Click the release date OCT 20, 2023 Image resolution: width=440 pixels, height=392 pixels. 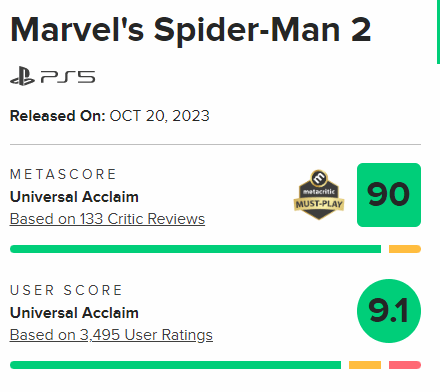click(159, 116)
